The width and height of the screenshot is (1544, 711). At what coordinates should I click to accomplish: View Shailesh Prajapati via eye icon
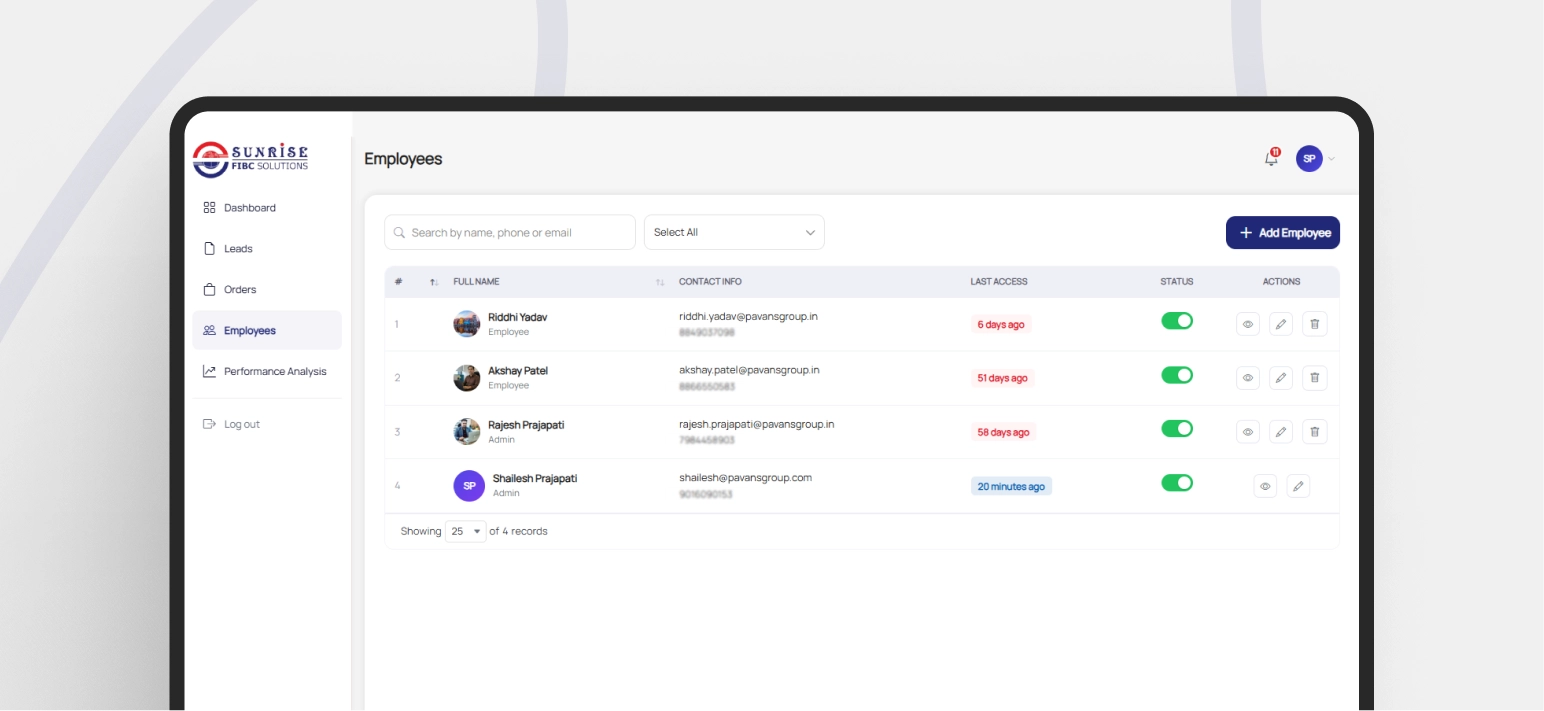pyautogui.click(x=1265, y=486)
